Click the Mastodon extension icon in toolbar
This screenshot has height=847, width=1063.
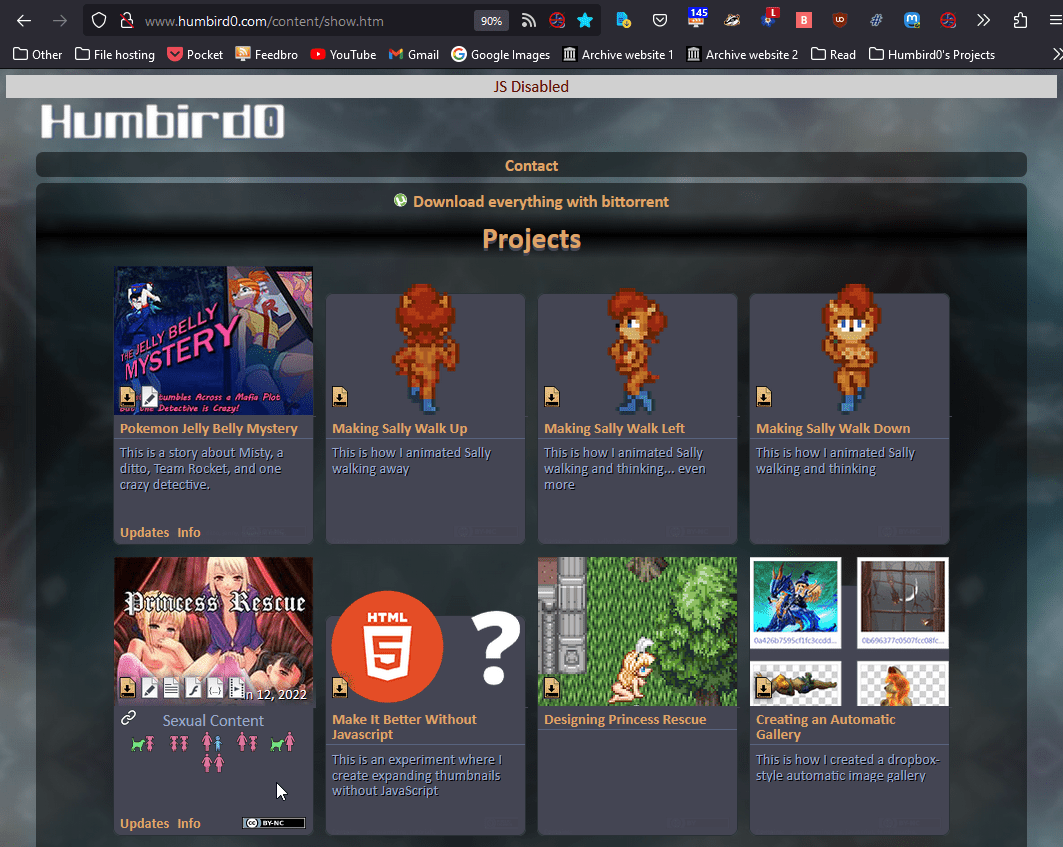(912, 20)
